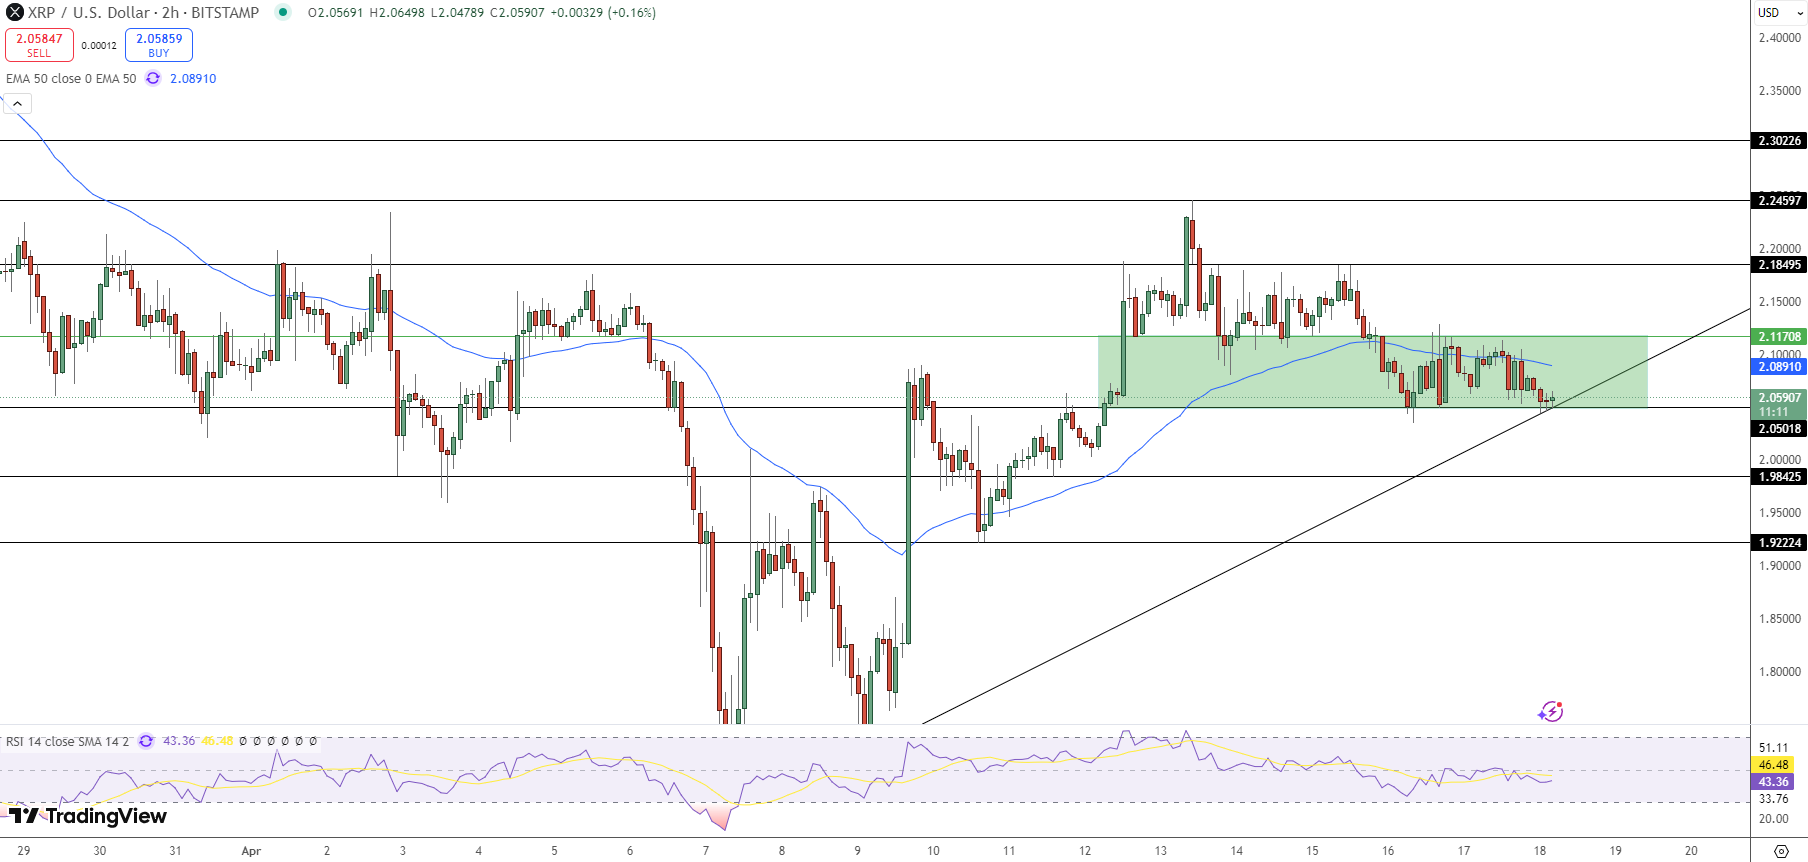Click the 2.40000 price scale value
This screenshot has width=1808, height=862.
click(1779, 38)
